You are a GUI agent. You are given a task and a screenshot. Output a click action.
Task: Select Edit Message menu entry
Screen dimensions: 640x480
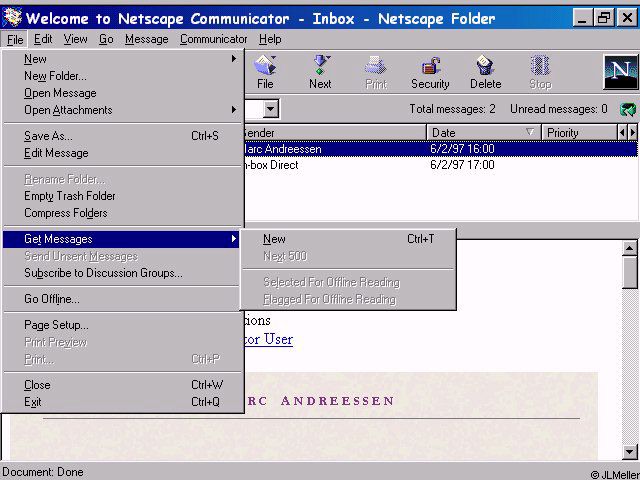point(121,153)
